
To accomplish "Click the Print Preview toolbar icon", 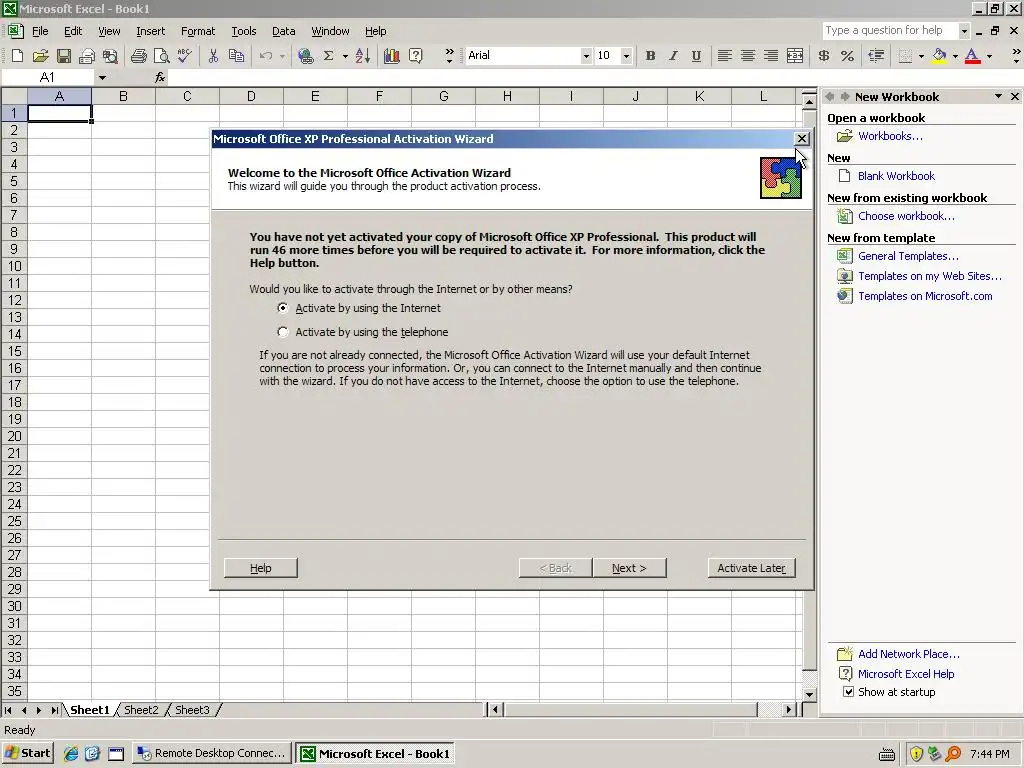I will (x=161, y=56).
